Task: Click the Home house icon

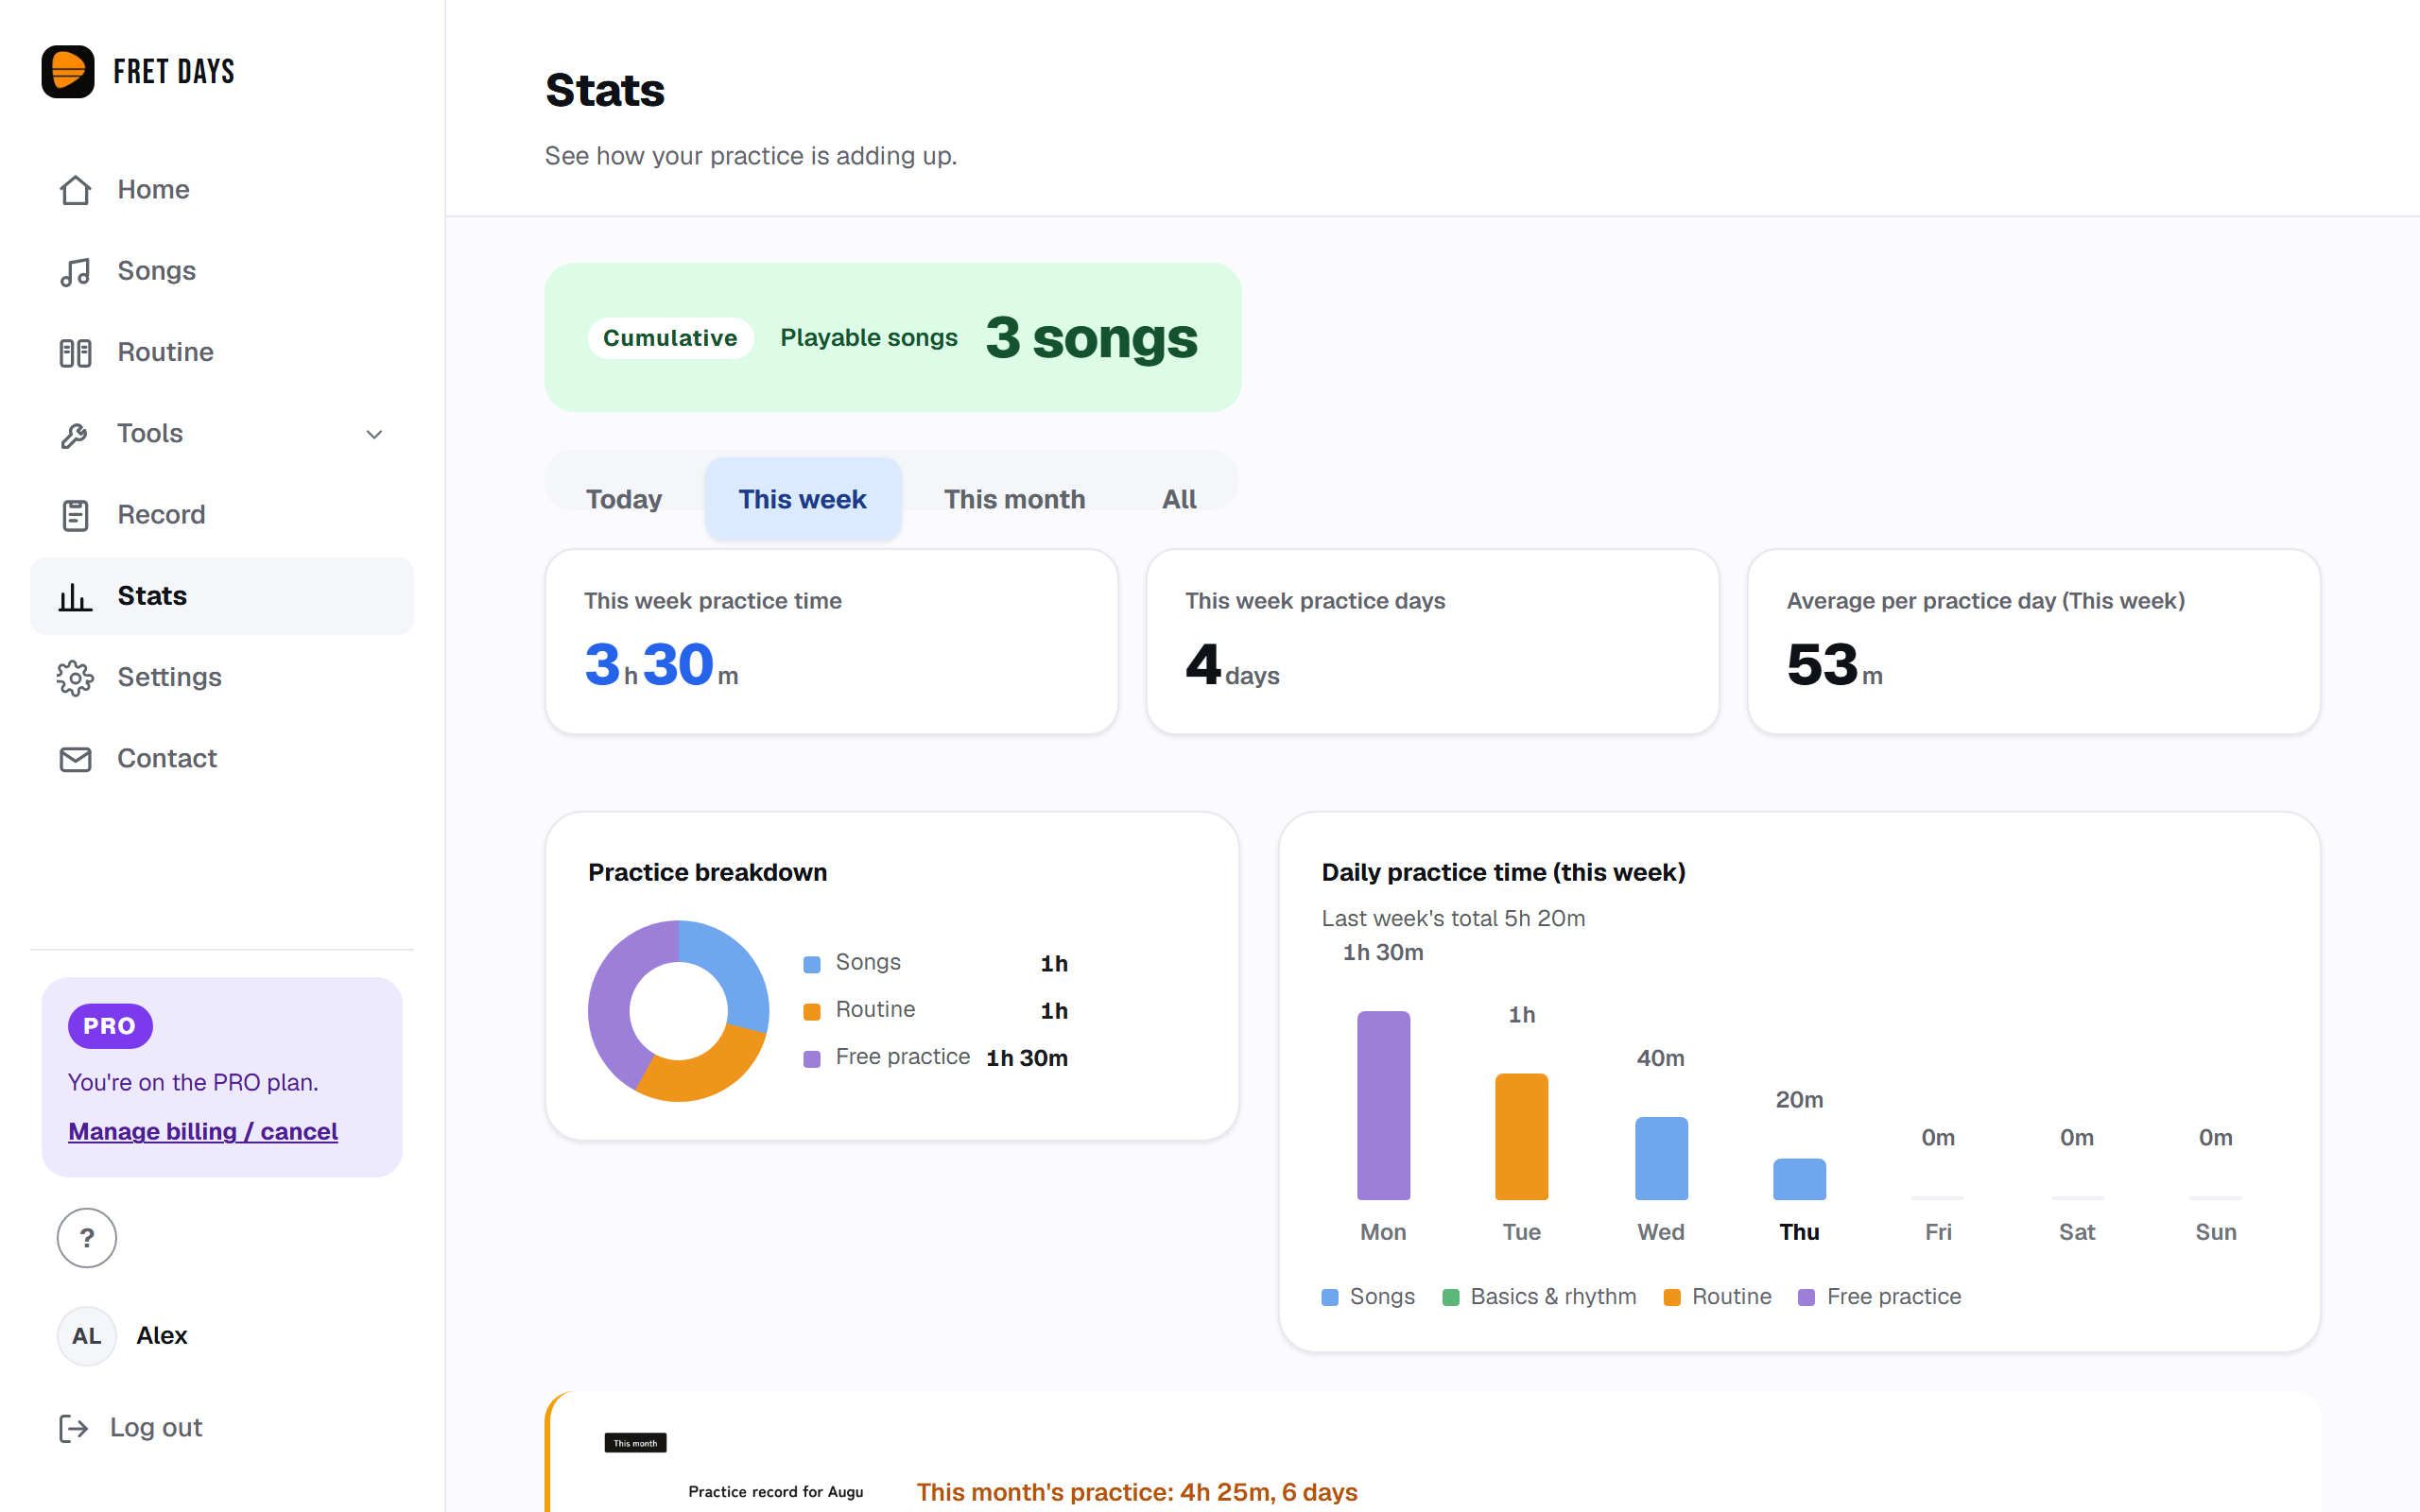Action: coord(75,190)
